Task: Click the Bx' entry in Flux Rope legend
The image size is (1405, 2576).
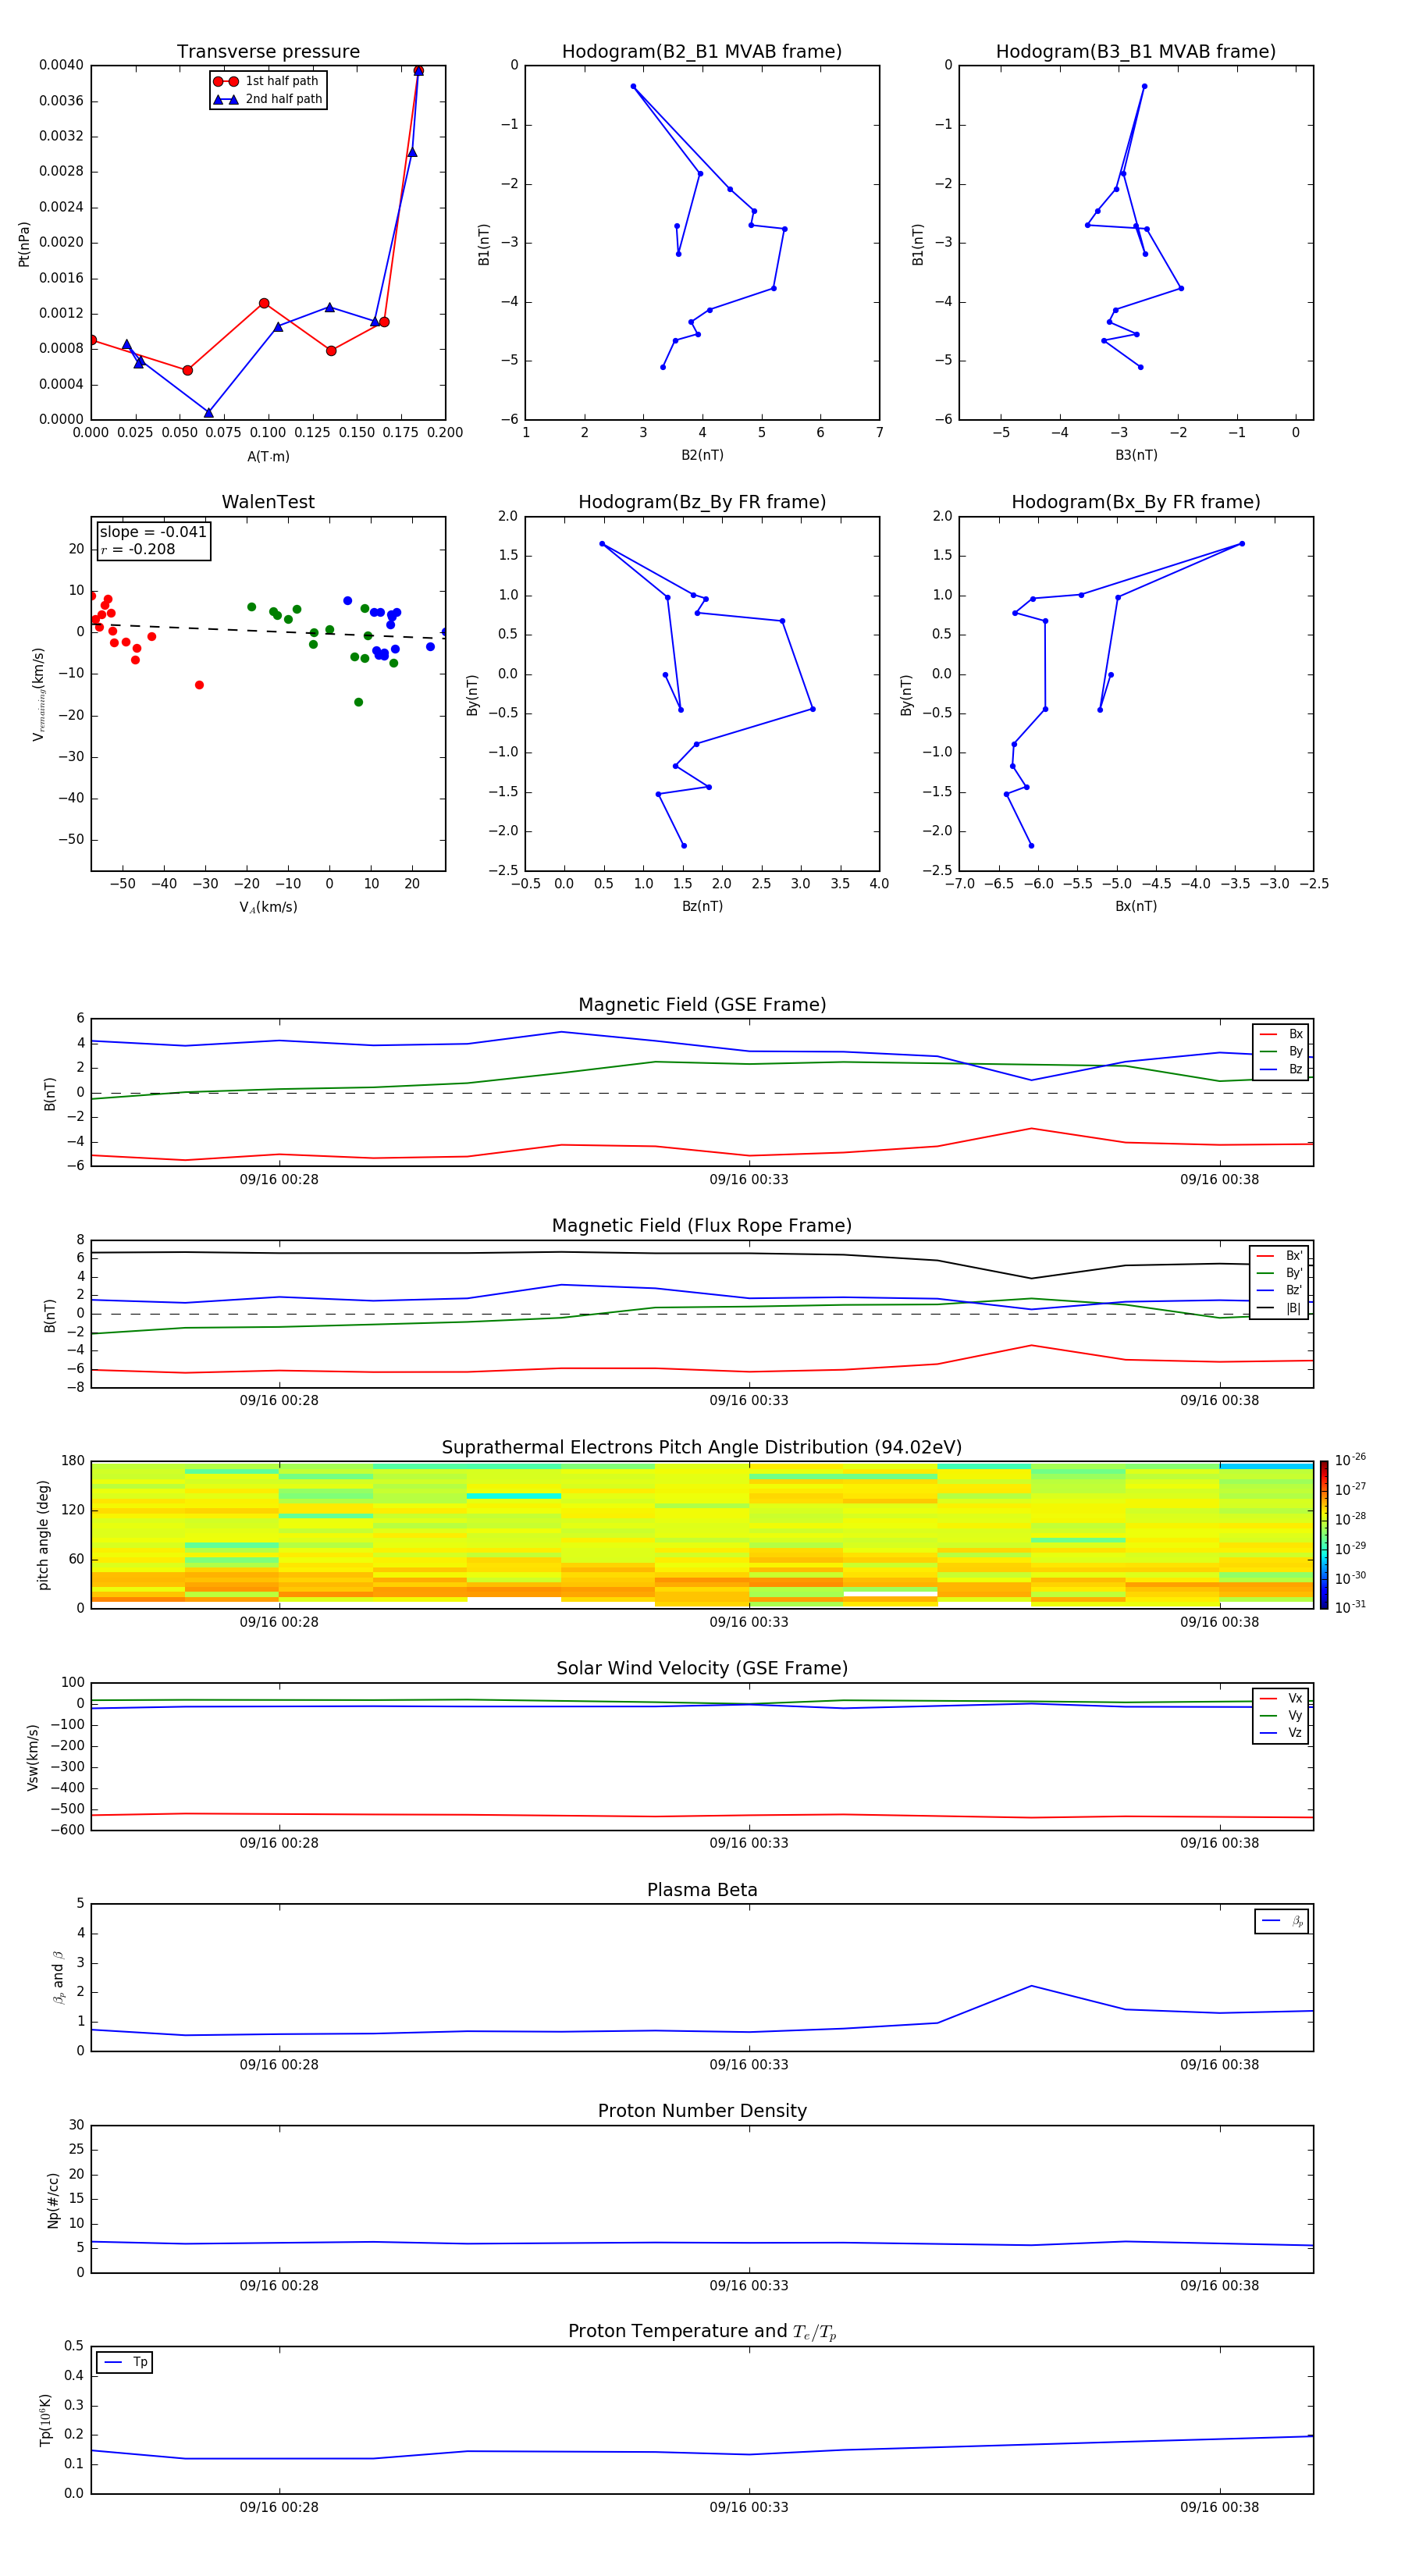Action: pyautogui.click(x=1279, y=1256)
